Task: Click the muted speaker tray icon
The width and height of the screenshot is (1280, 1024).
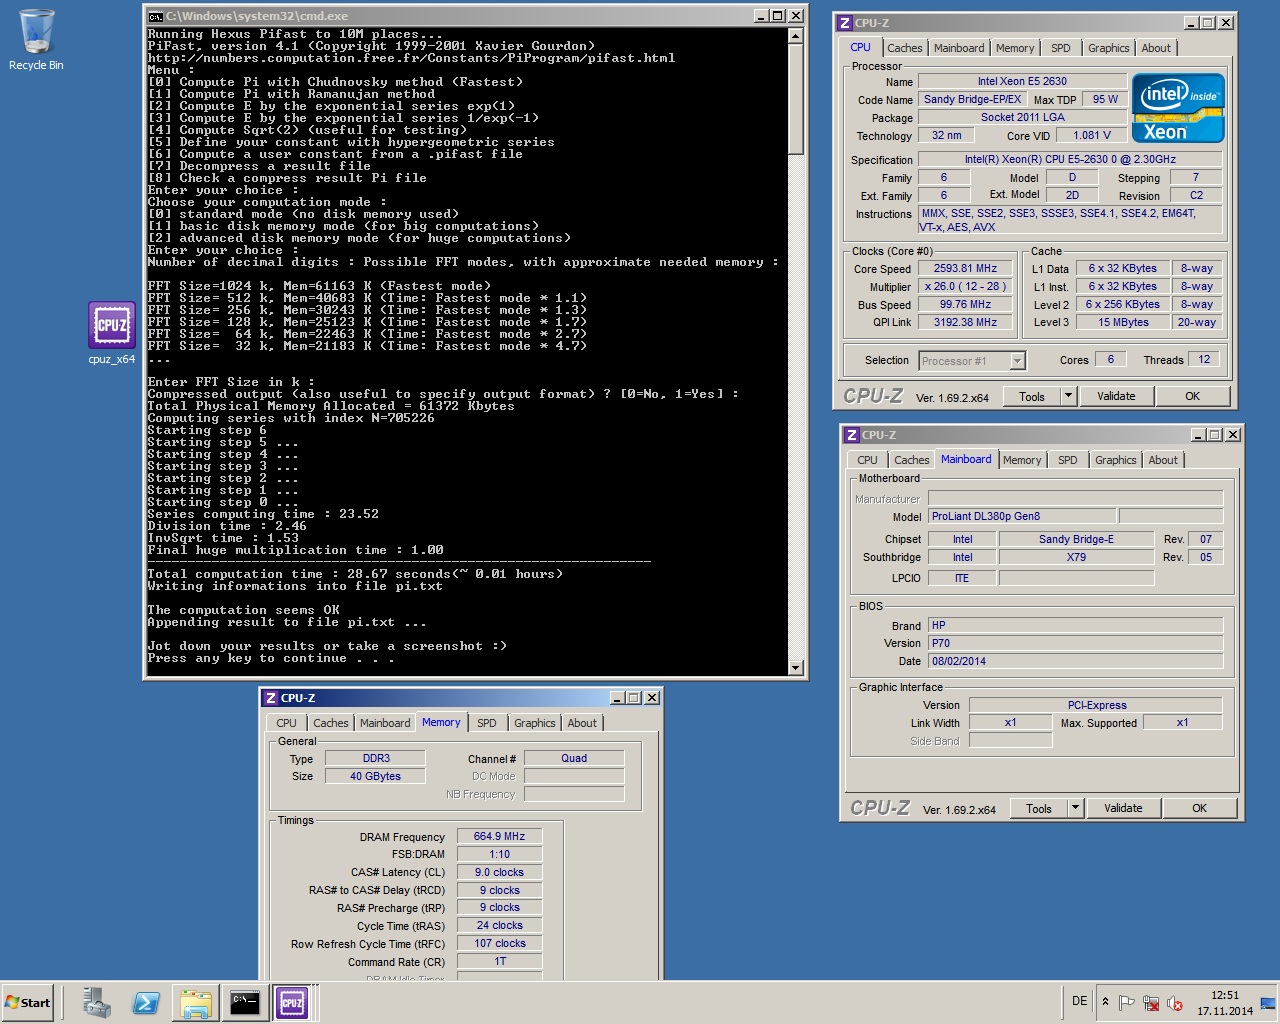Action: point(1175,1002)
